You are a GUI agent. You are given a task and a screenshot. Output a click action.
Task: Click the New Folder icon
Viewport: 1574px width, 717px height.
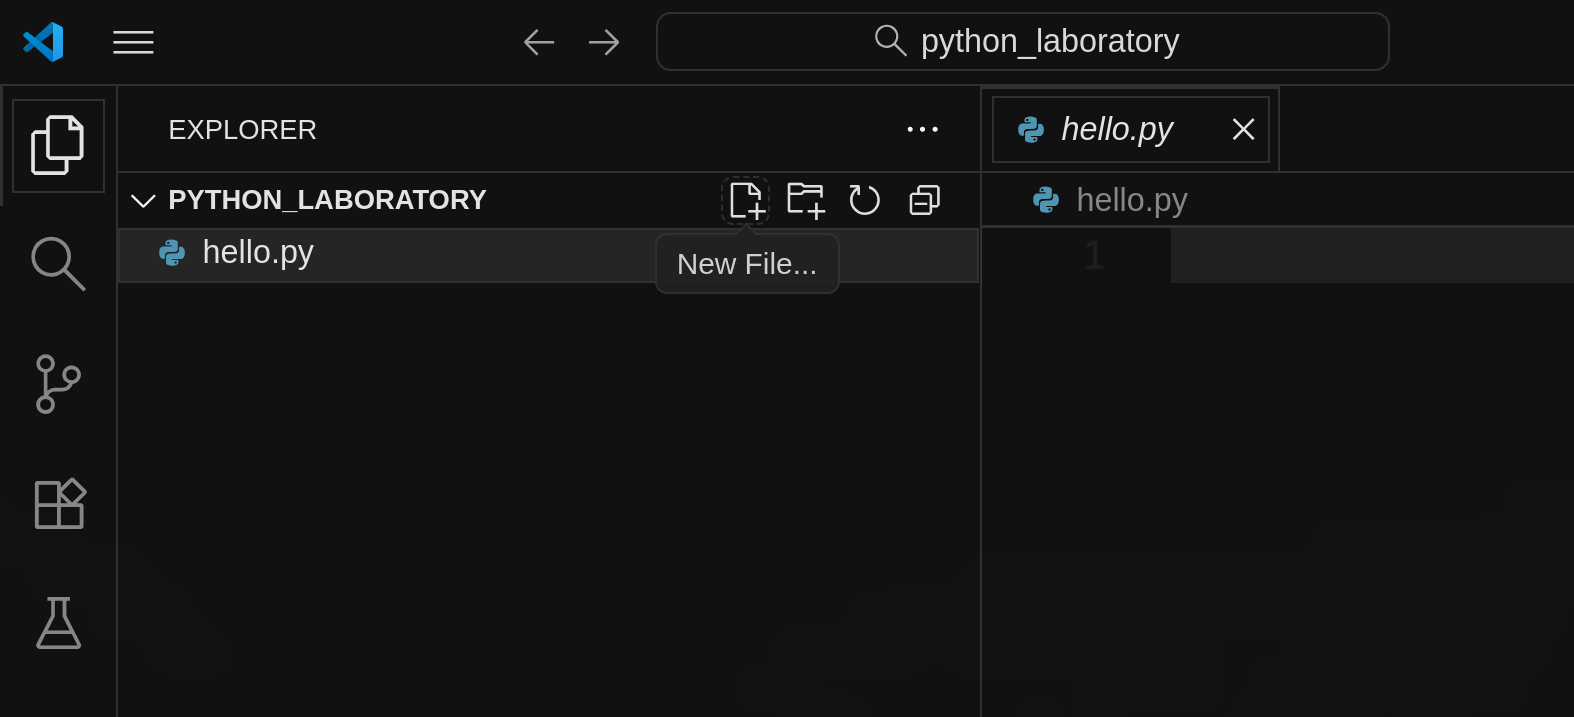tap(805, 200)
